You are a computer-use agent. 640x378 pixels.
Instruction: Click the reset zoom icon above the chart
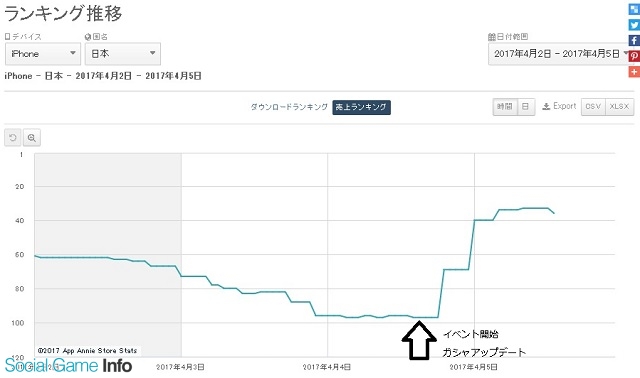13,138
